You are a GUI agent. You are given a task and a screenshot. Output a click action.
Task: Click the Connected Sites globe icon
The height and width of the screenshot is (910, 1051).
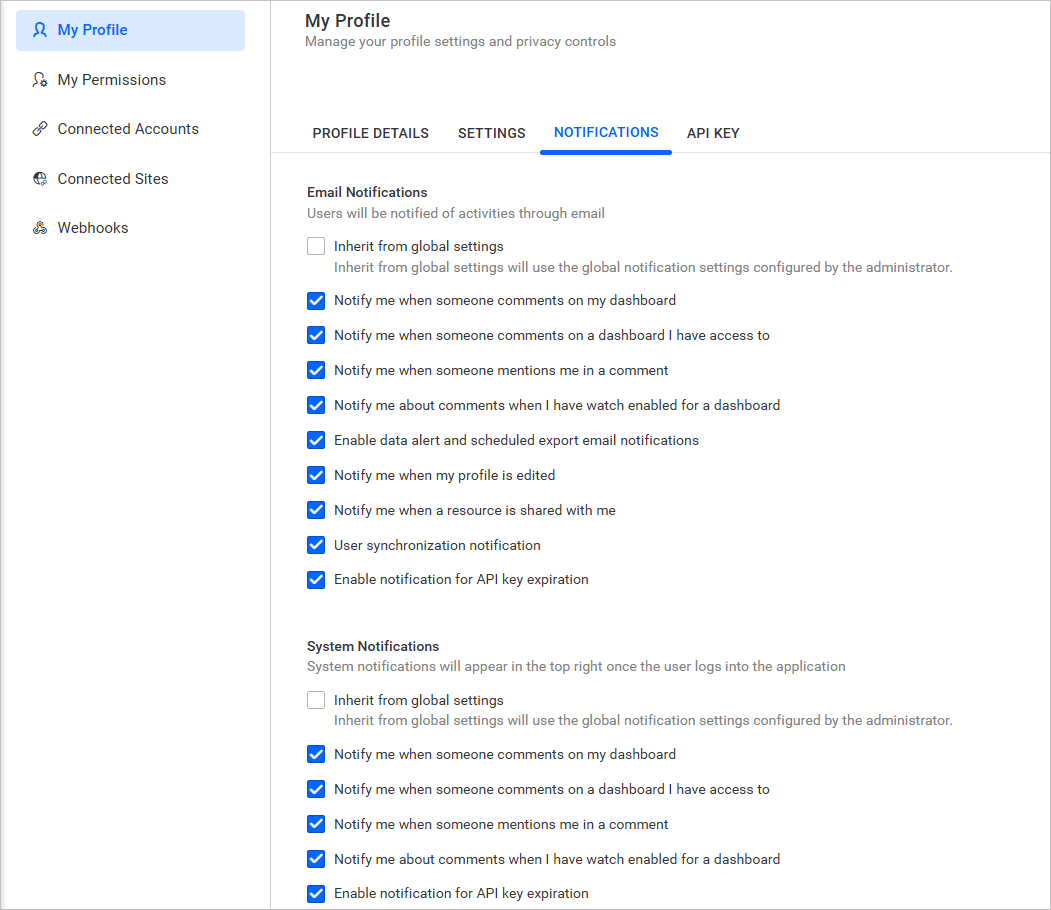coord(39,178)
